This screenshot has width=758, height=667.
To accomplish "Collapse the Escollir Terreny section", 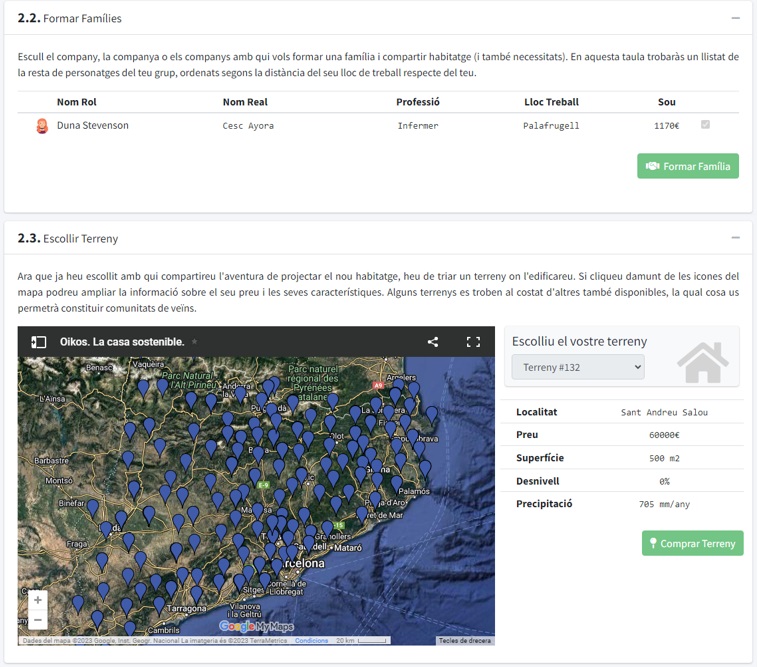I will pos(735,238).
